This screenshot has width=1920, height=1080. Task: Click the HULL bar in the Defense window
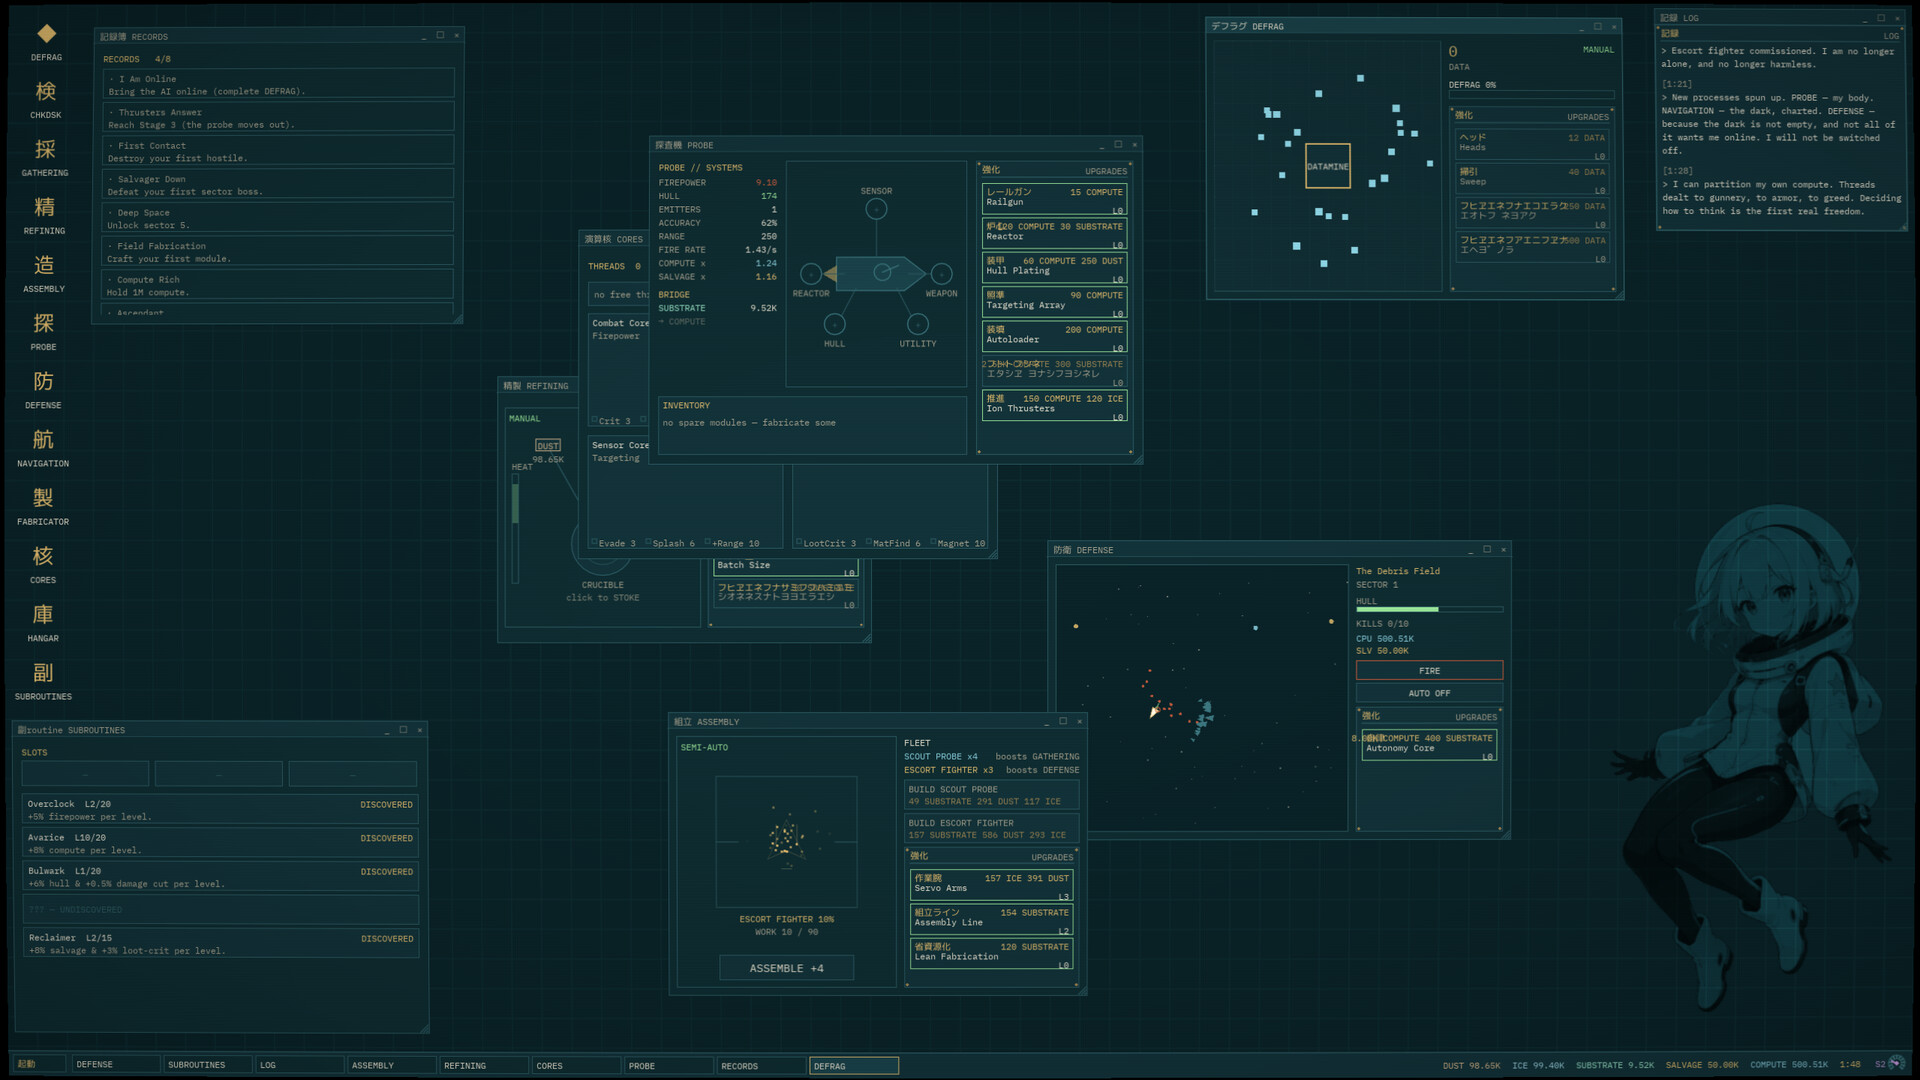coord(1429,609)
